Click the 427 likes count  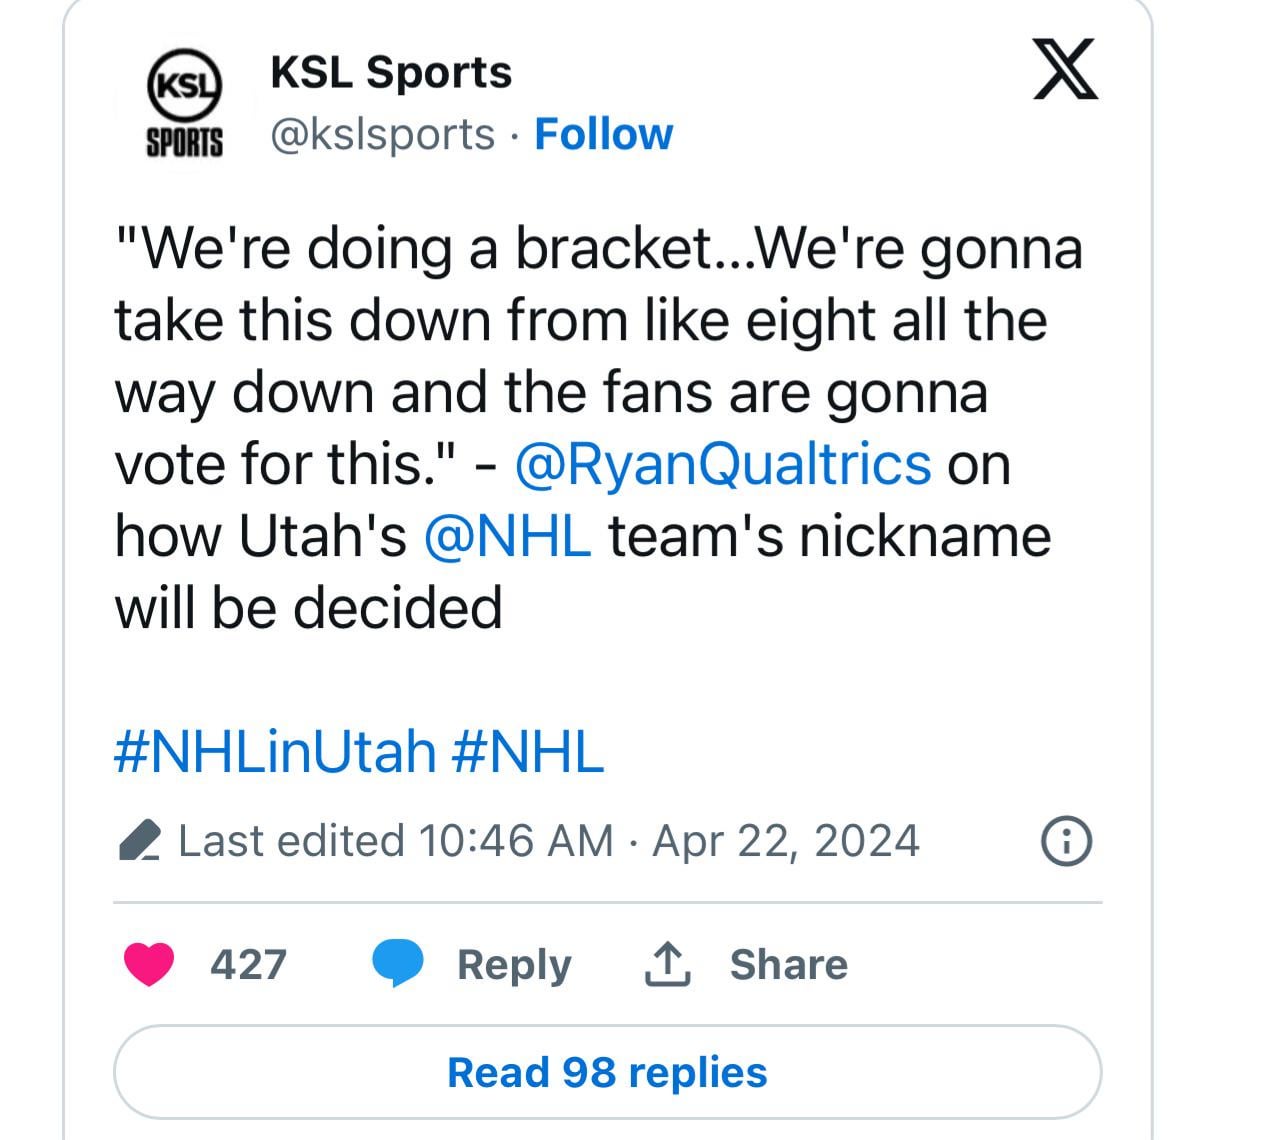point(248,964)
